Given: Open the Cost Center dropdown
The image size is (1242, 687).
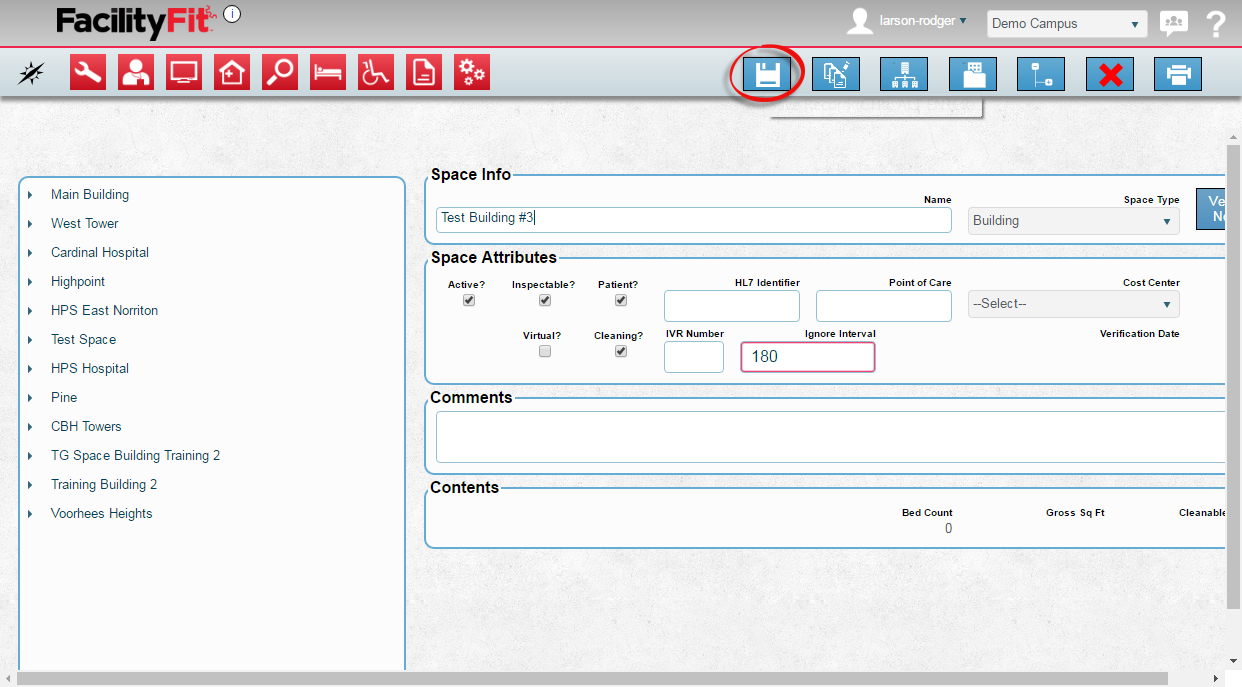Looking at the screenshot, I should pyautogui.click(x=1073, y=304).
